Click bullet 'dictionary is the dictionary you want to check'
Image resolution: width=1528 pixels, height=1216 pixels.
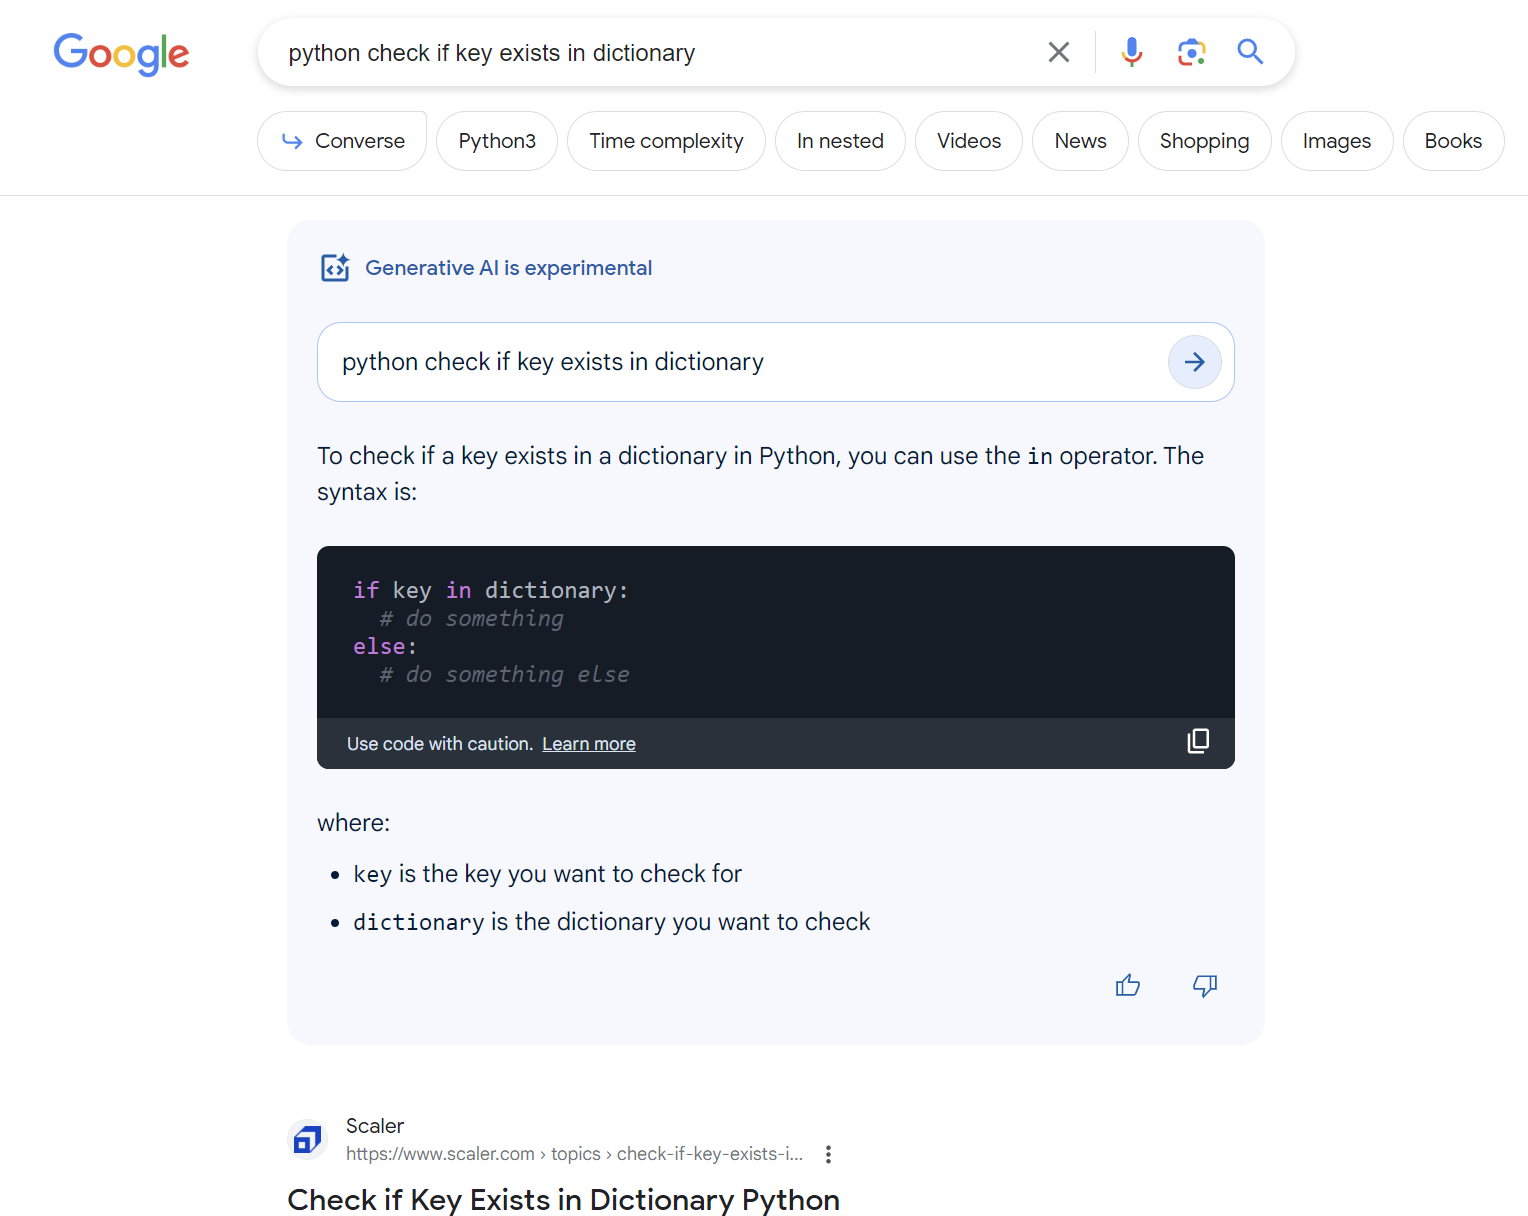pyautogui.click(x=611, y=922)
